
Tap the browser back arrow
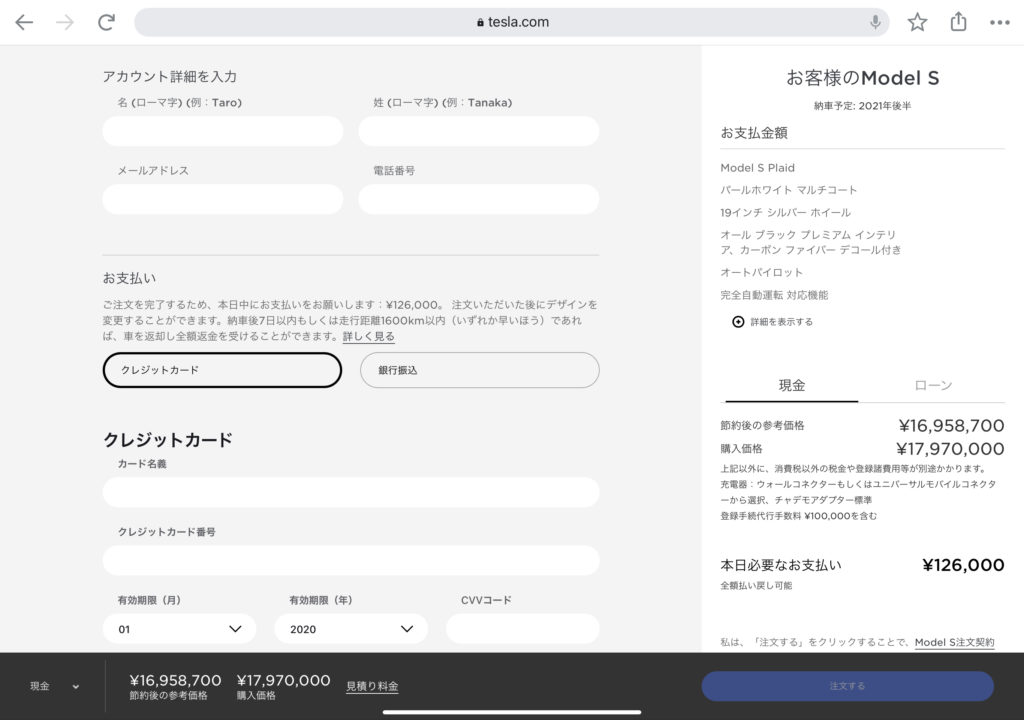click(x=24, y=22)
